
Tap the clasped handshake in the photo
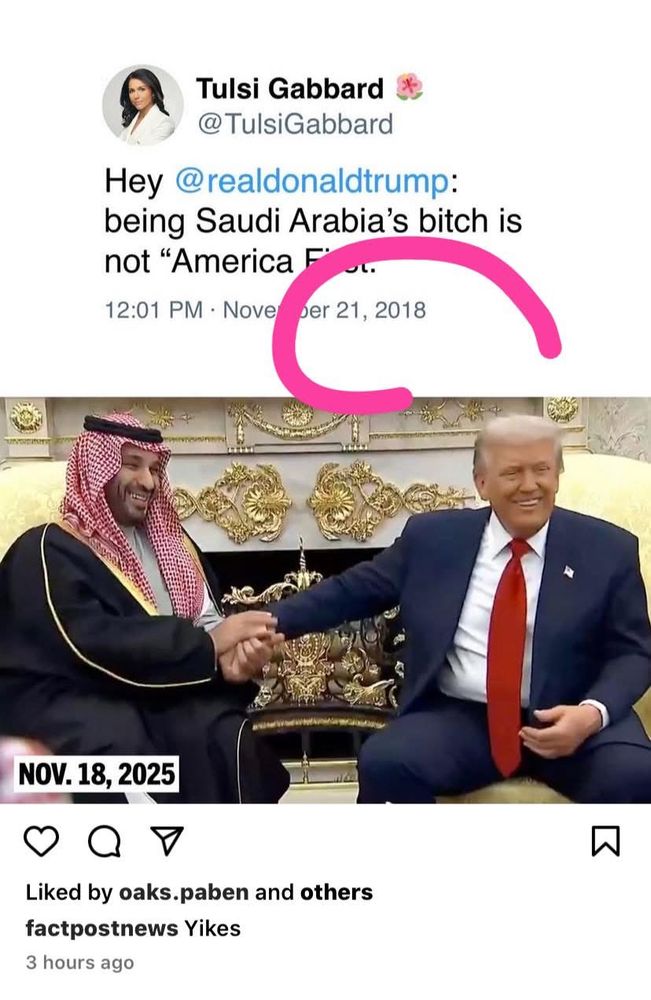[x=247, y=643]
